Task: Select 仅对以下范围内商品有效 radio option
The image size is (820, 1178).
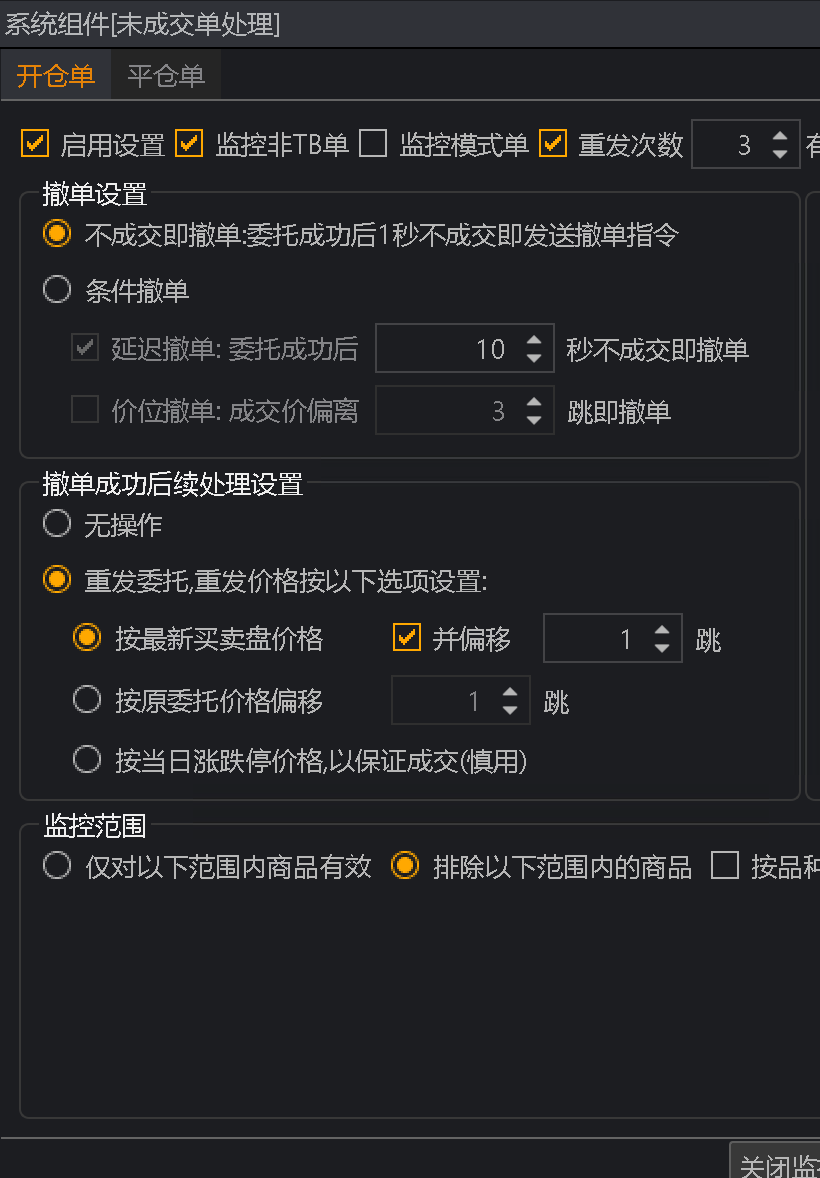Action: point(57,866)
